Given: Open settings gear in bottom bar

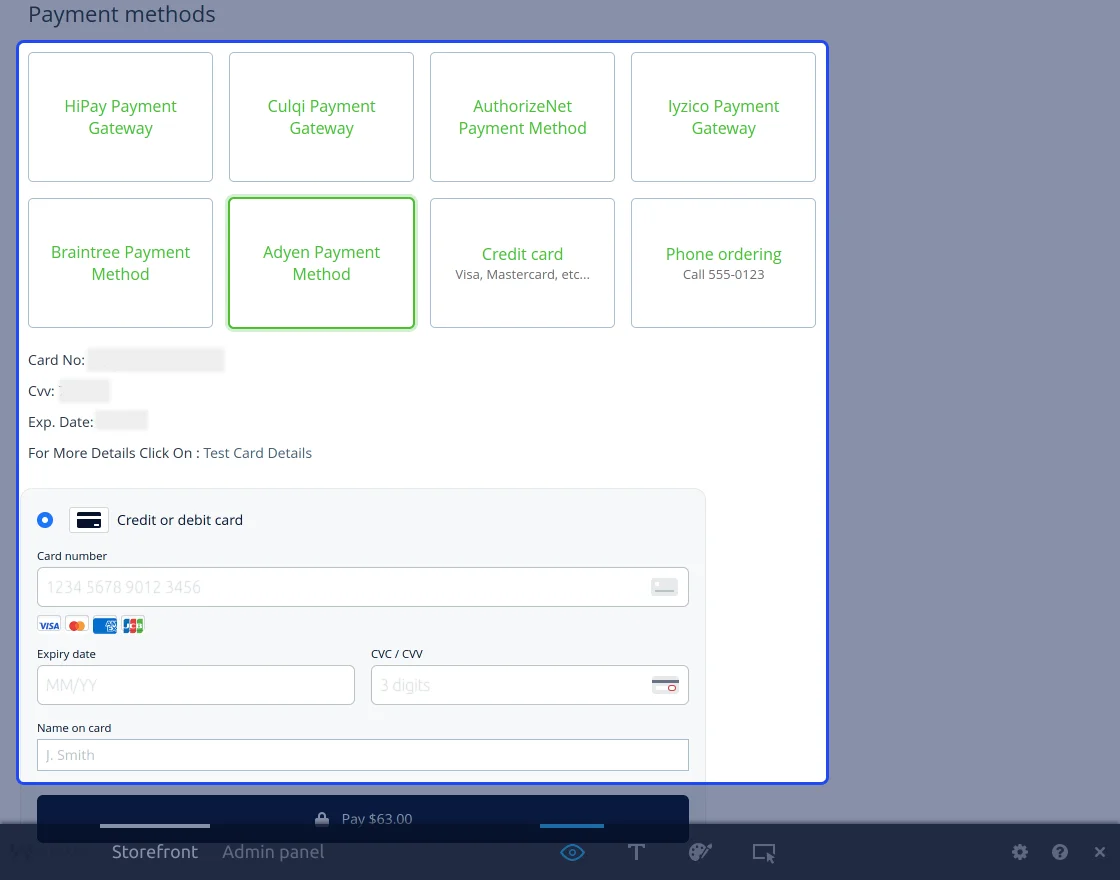Looking at the screenshot, I should click(1020, 852).
